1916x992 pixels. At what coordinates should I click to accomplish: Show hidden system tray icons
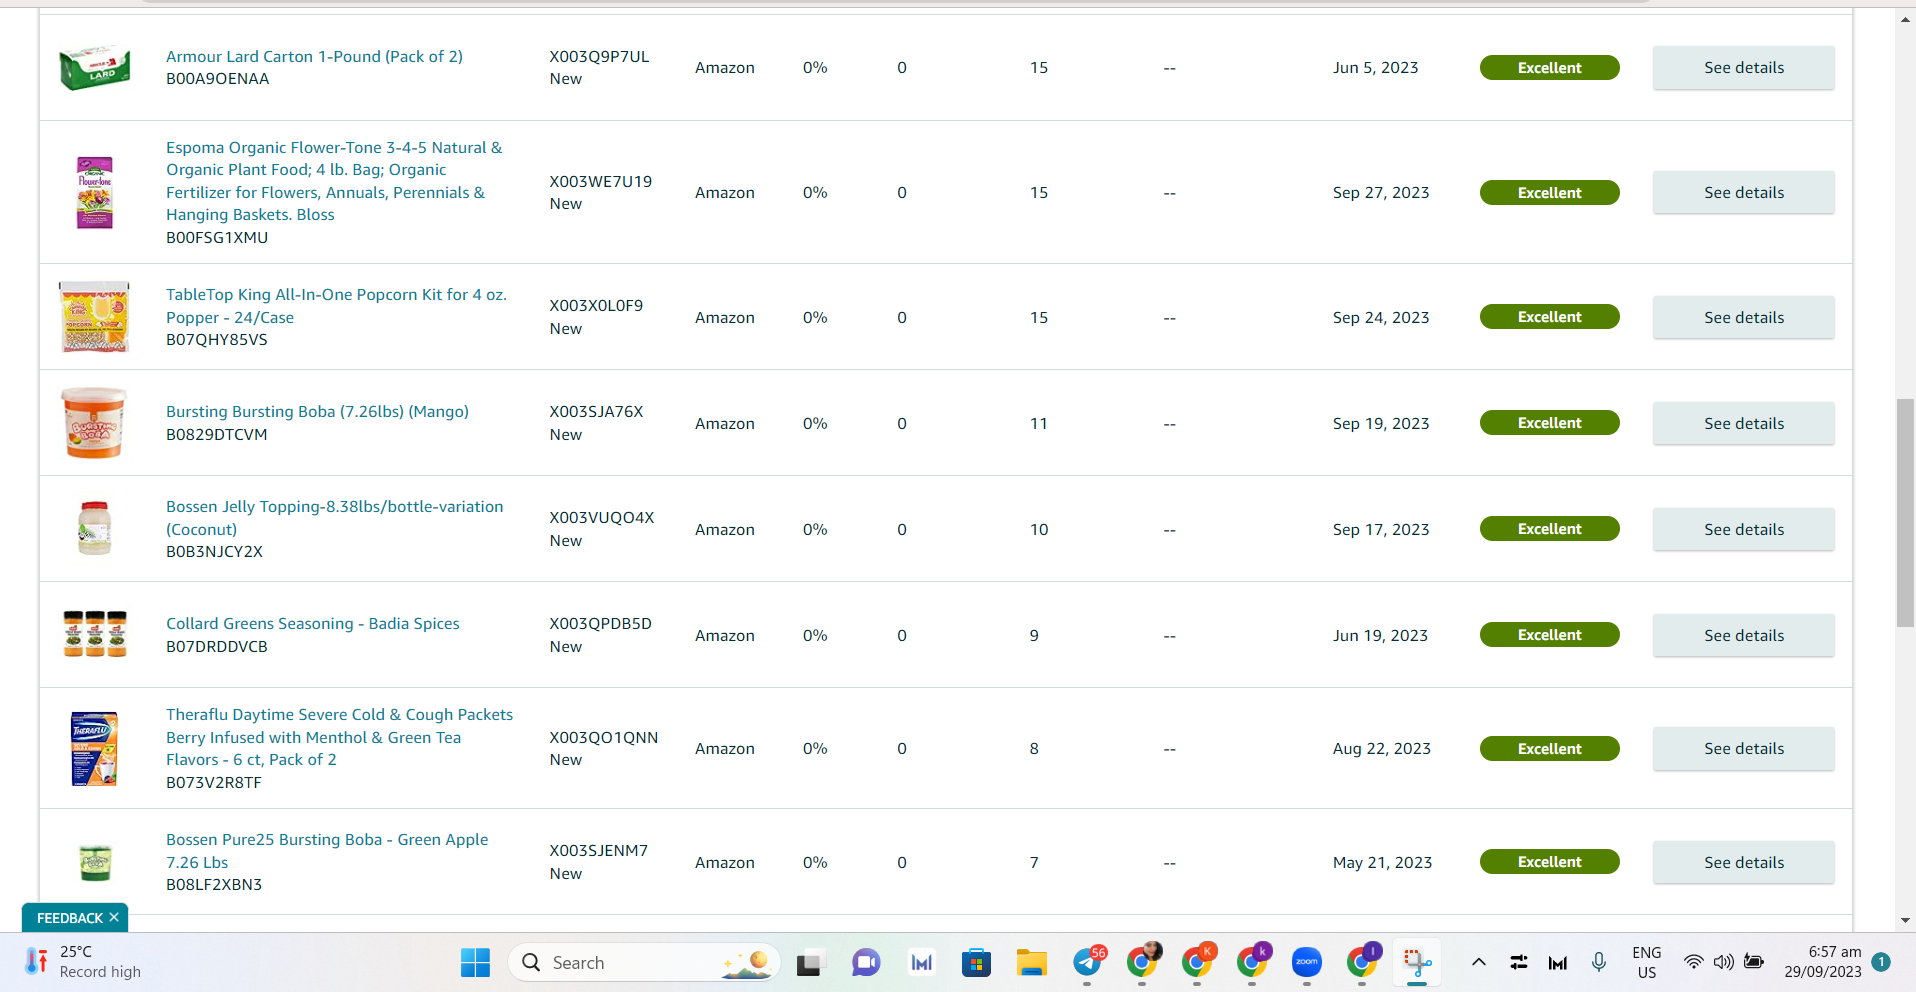pos(1478,962)
